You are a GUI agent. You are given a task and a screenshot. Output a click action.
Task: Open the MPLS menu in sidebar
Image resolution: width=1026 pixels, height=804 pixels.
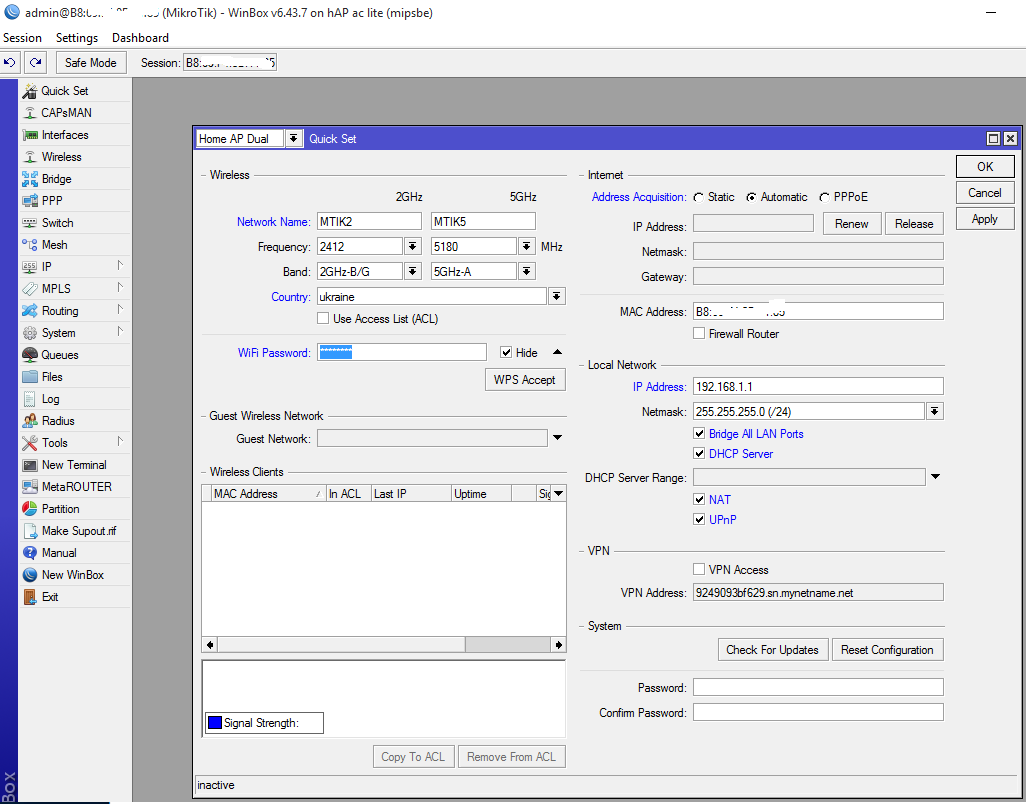pyautogui.click(x=75, y=288)
